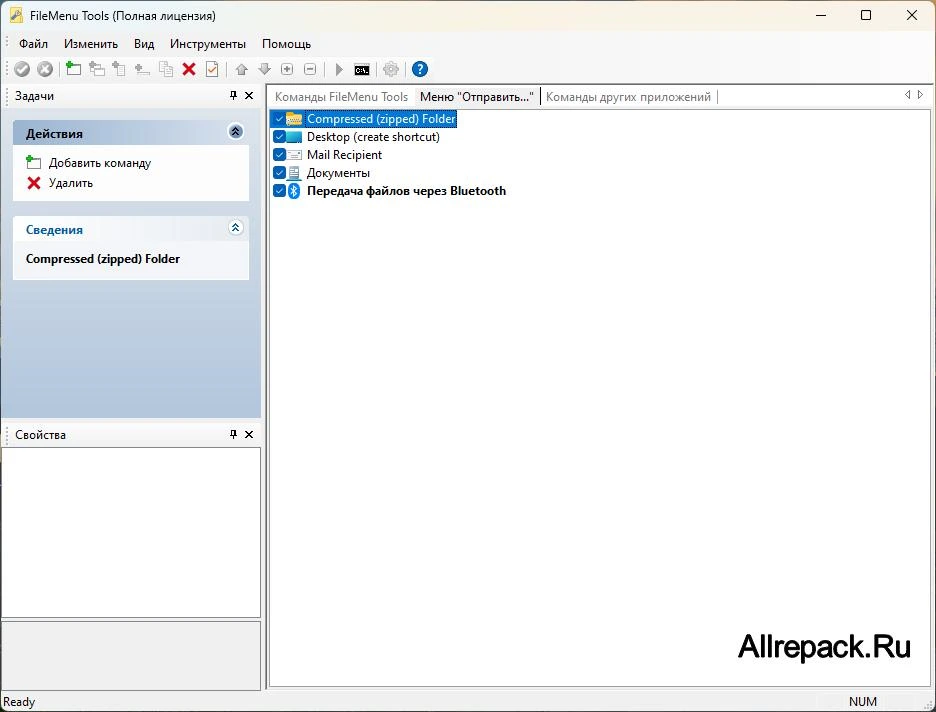Minimize the FileMenu Tools window

click(821, 16)
